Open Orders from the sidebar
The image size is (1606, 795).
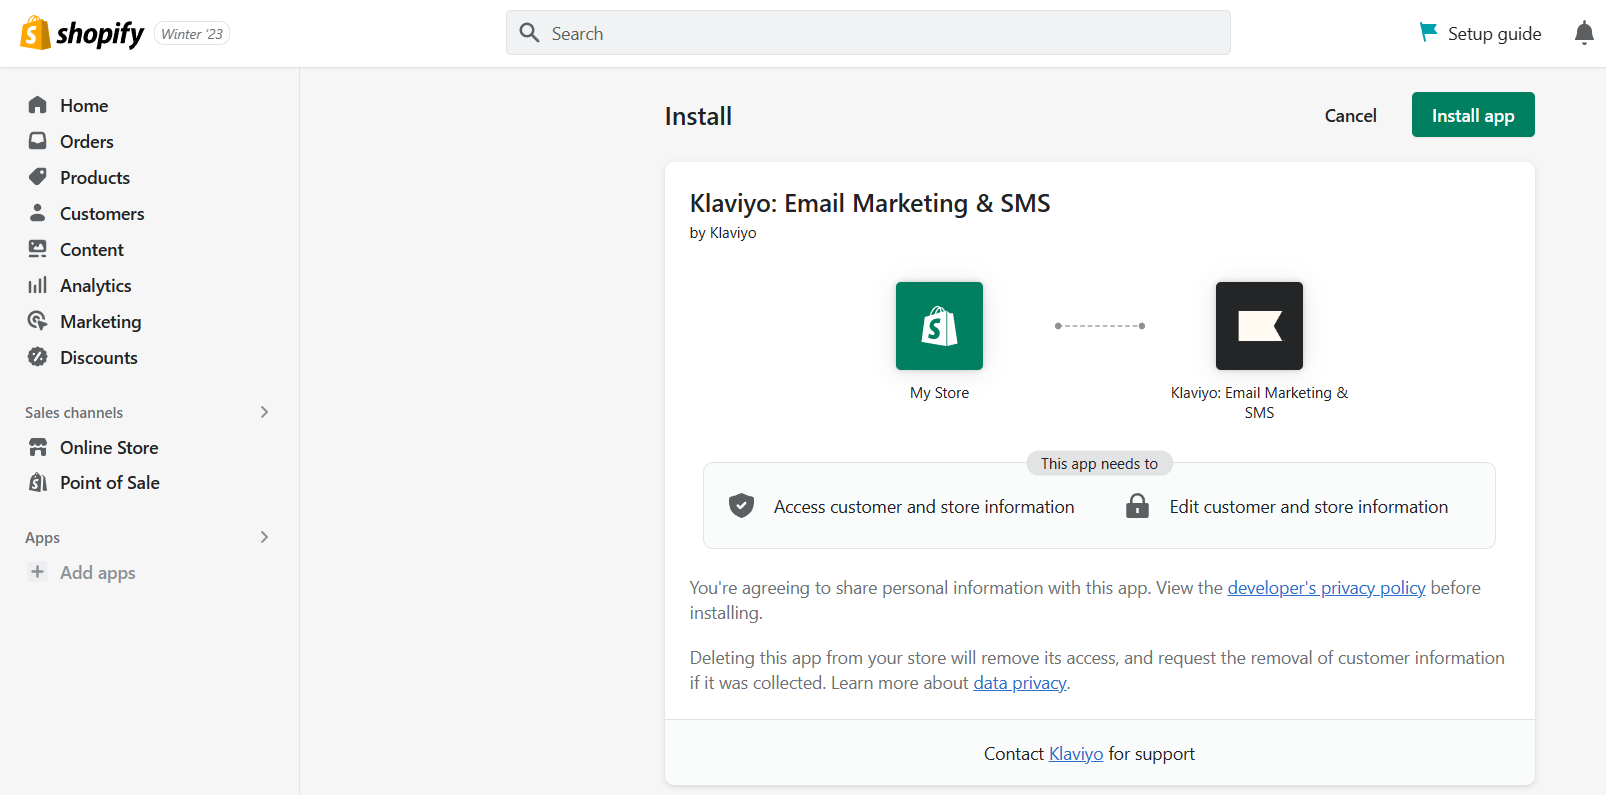pos(87,141)
